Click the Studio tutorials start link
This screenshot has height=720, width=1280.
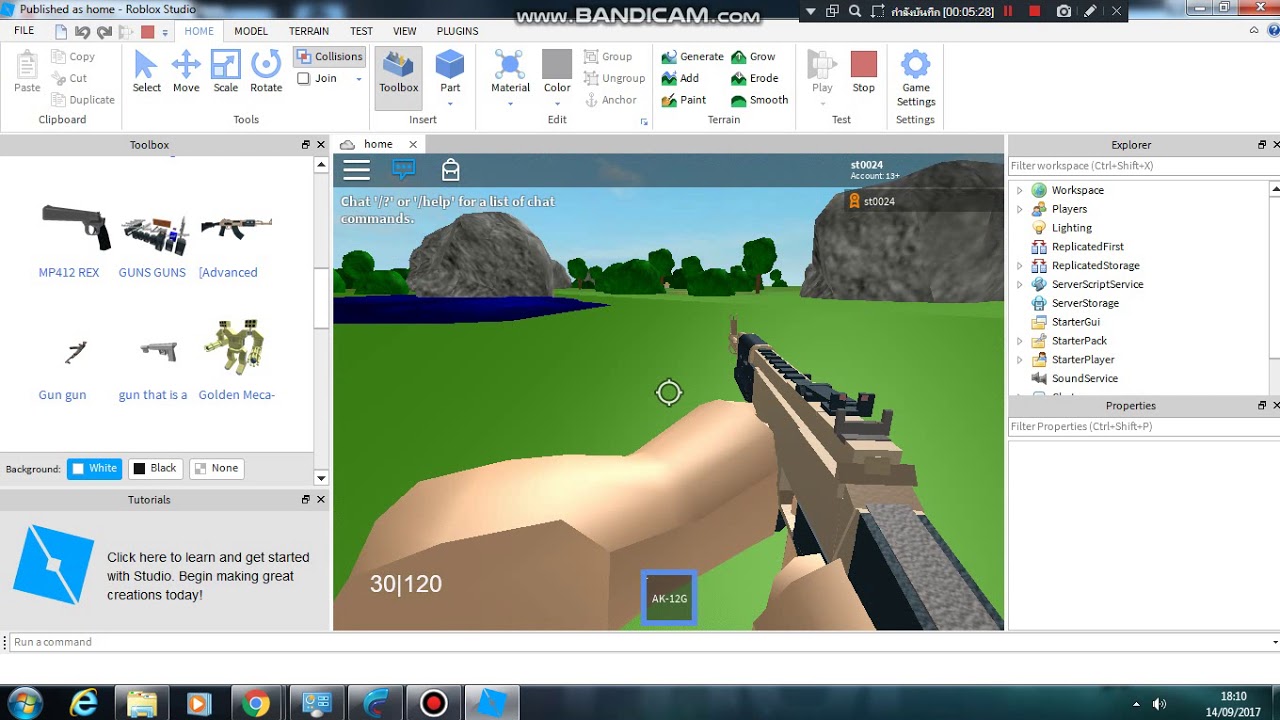coord(208,576)
